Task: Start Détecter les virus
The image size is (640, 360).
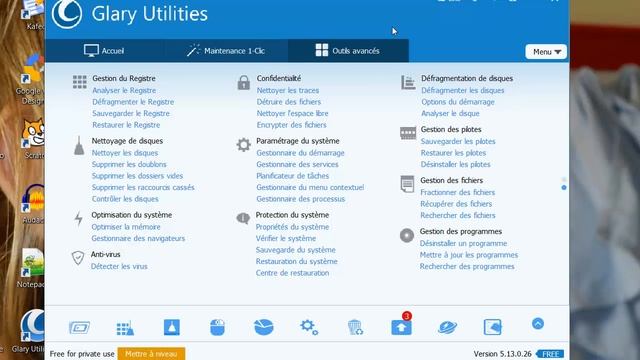Action: click(x=119, y=266)
